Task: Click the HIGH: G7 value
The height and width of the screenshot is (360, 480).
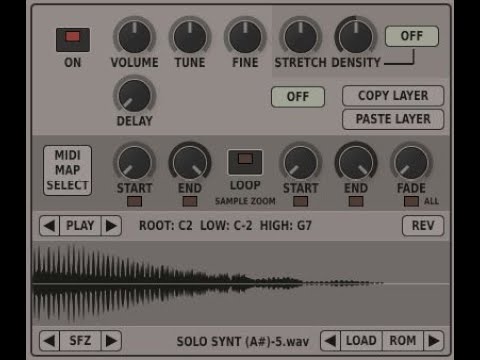Action: coord(286,226)
